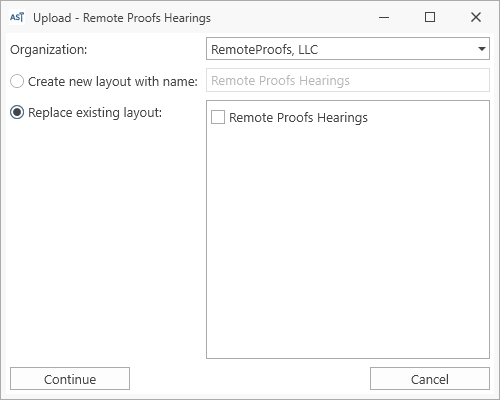
Task: Cancel the upload dialog
Action: point(430,379)
